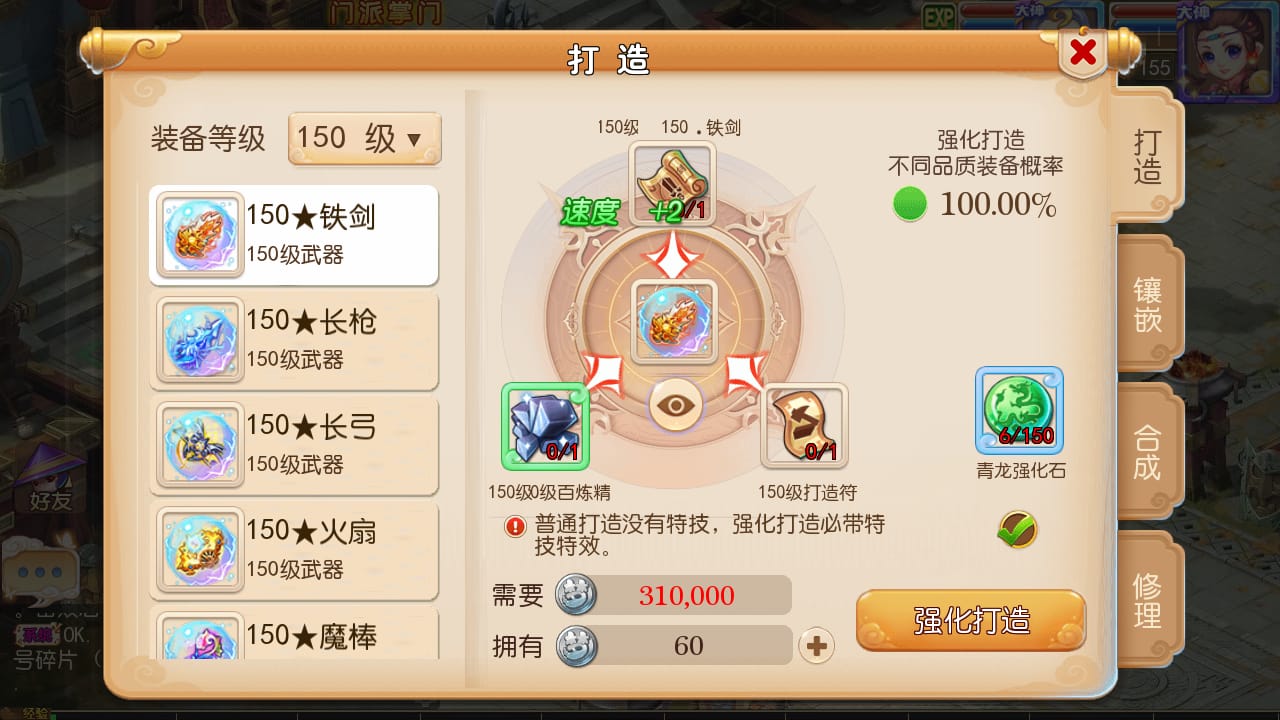This screenshot has width=1280, height=720.
Task: Toggle the eye preview icon
Action: (675, 405)
